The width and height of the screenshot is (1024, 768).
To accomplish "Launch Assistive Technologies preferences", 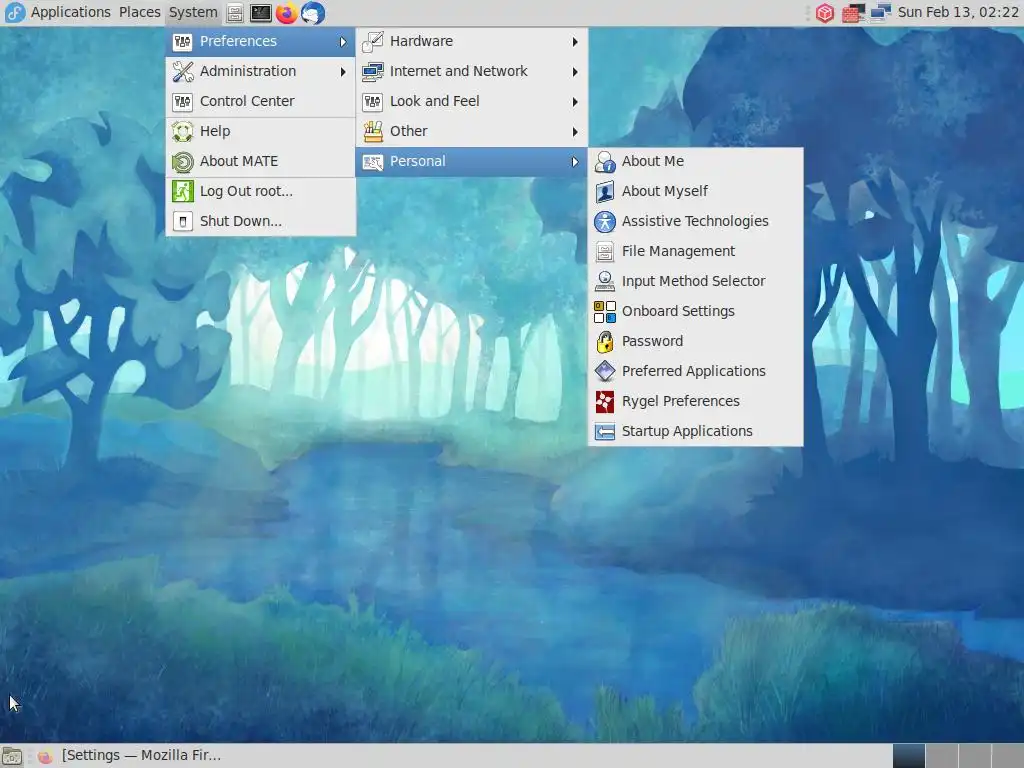I will [x=696, y=221].
